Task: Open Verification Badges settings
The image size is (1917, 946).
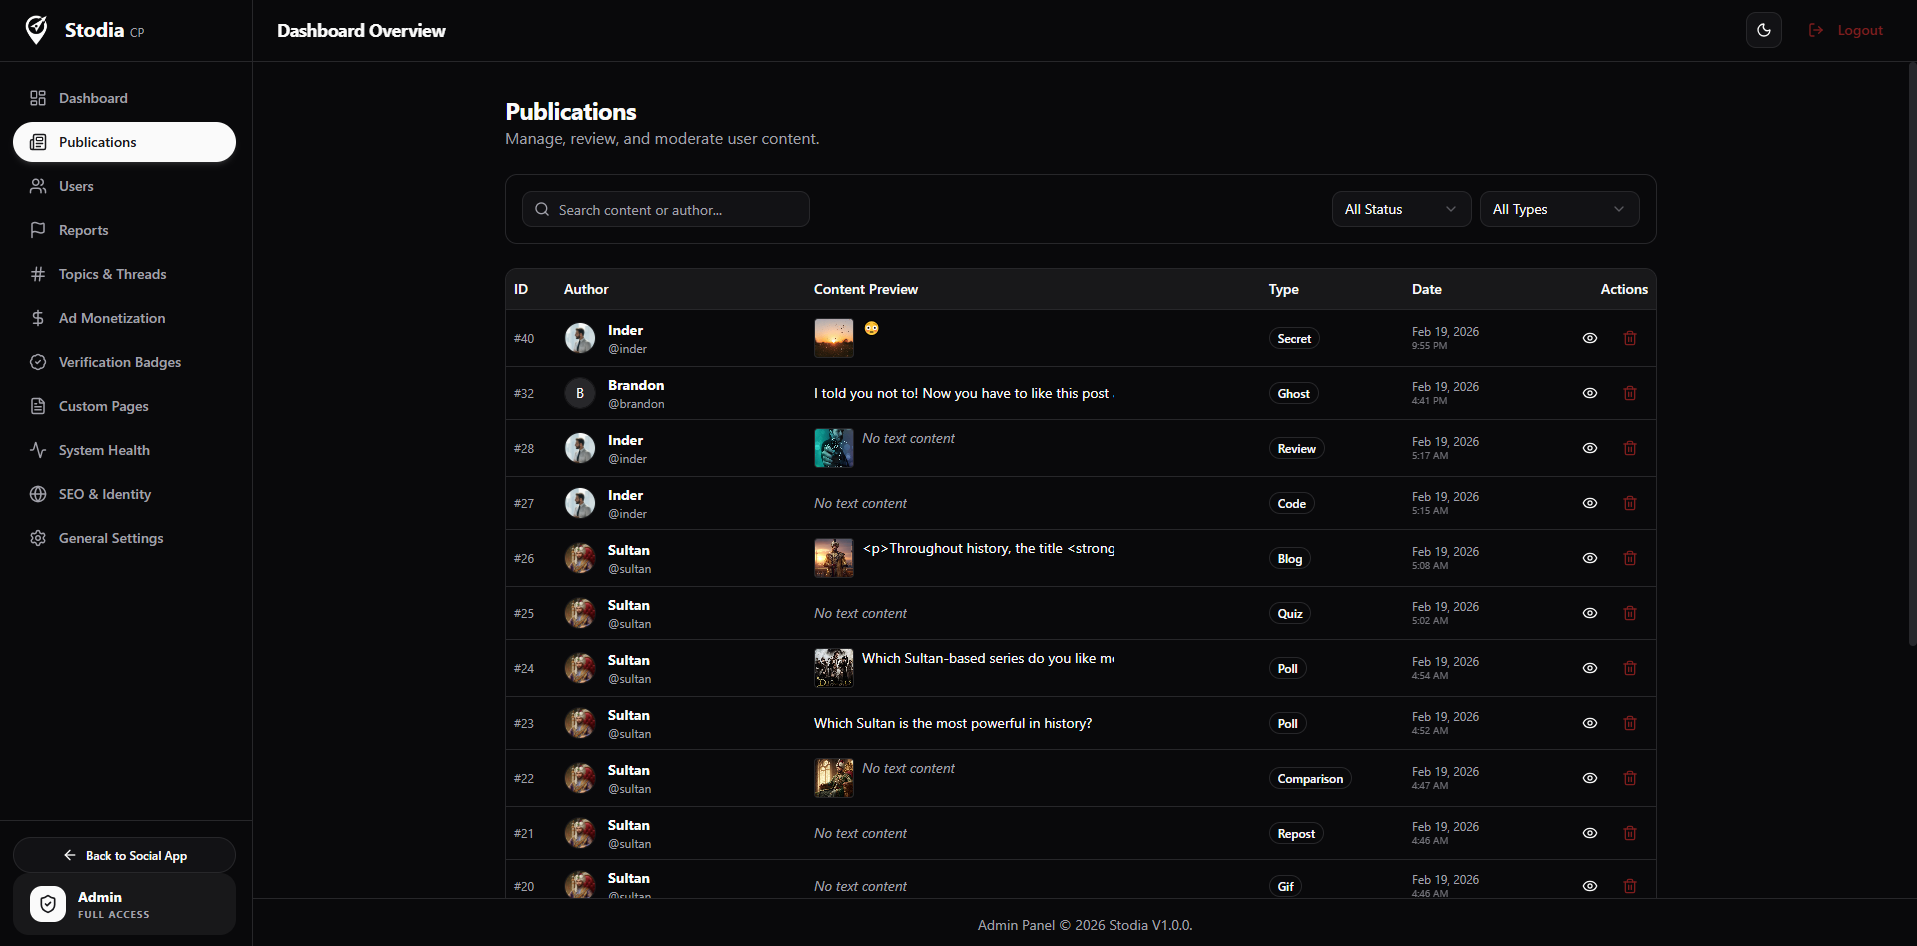Action: (x=119, y=362)
